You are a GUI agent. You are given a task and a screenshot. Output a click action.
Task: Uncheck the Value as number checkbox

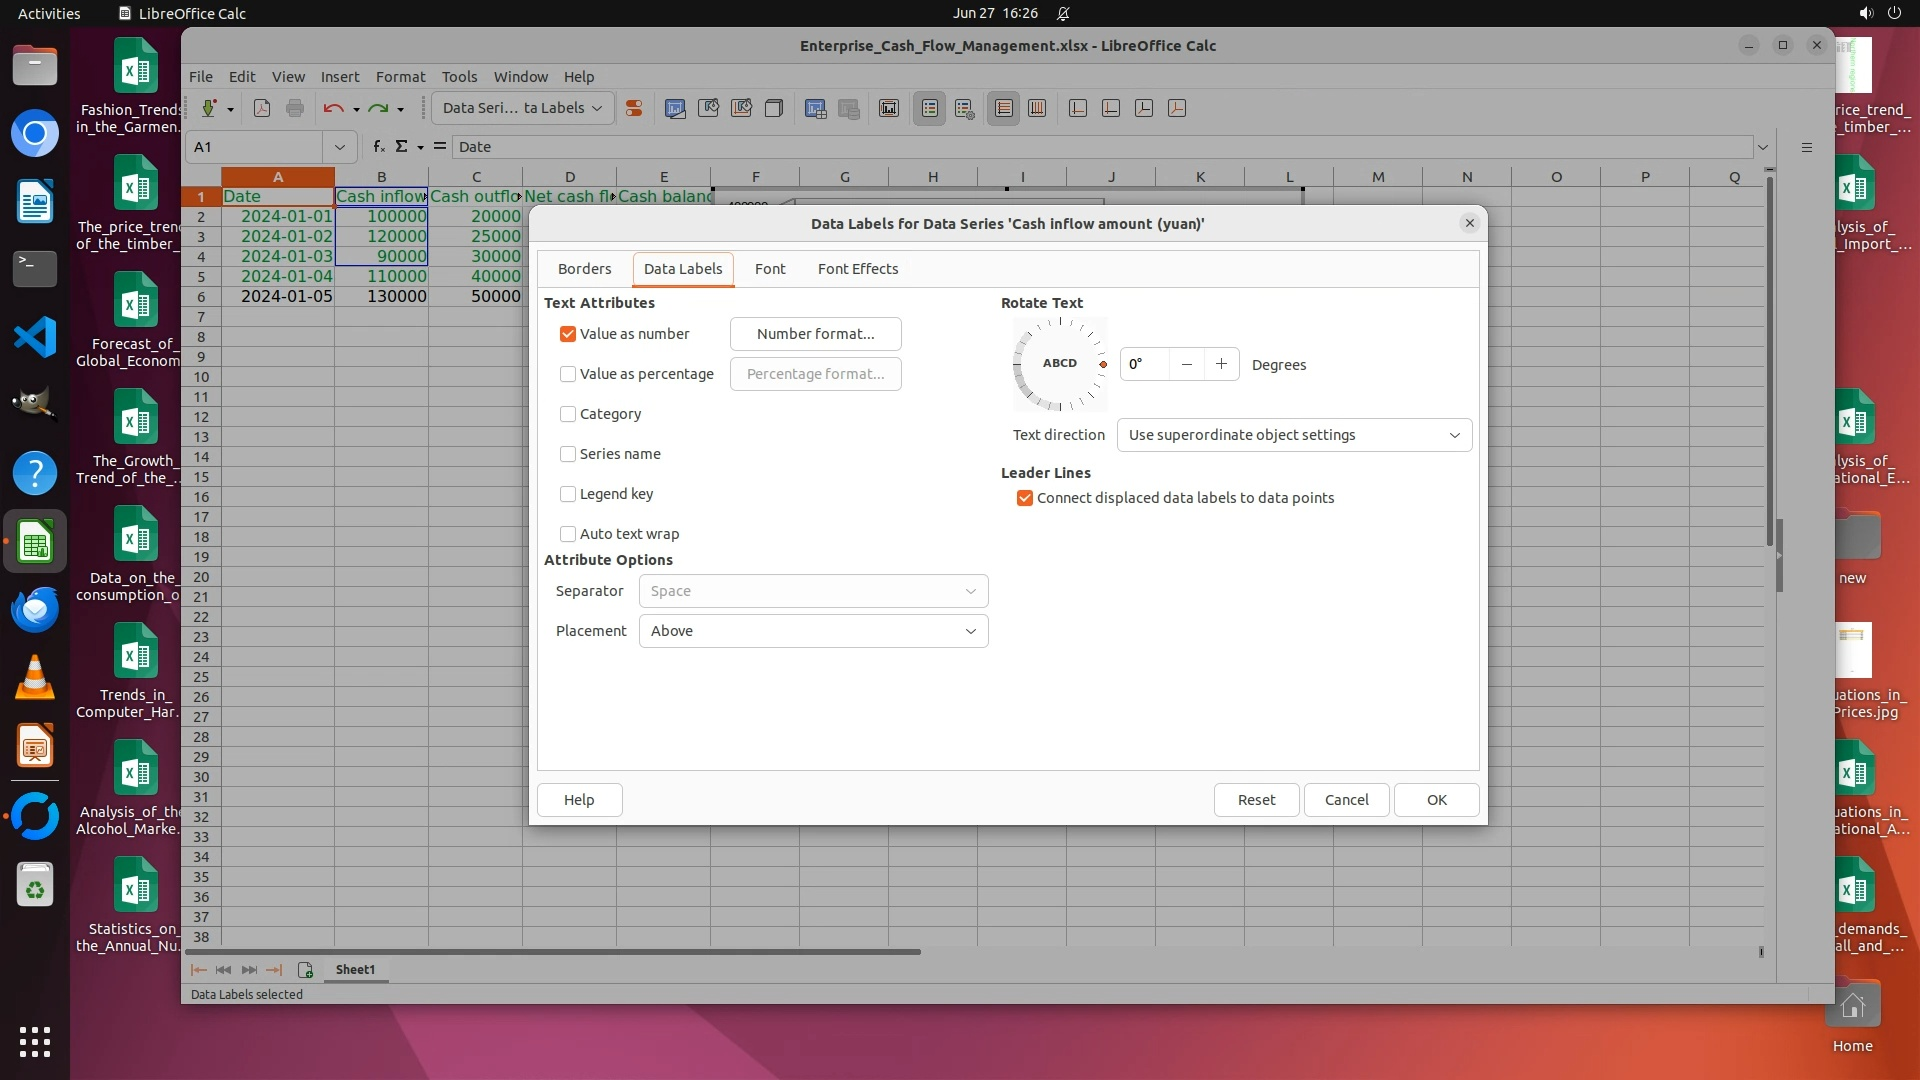(568, 334)
